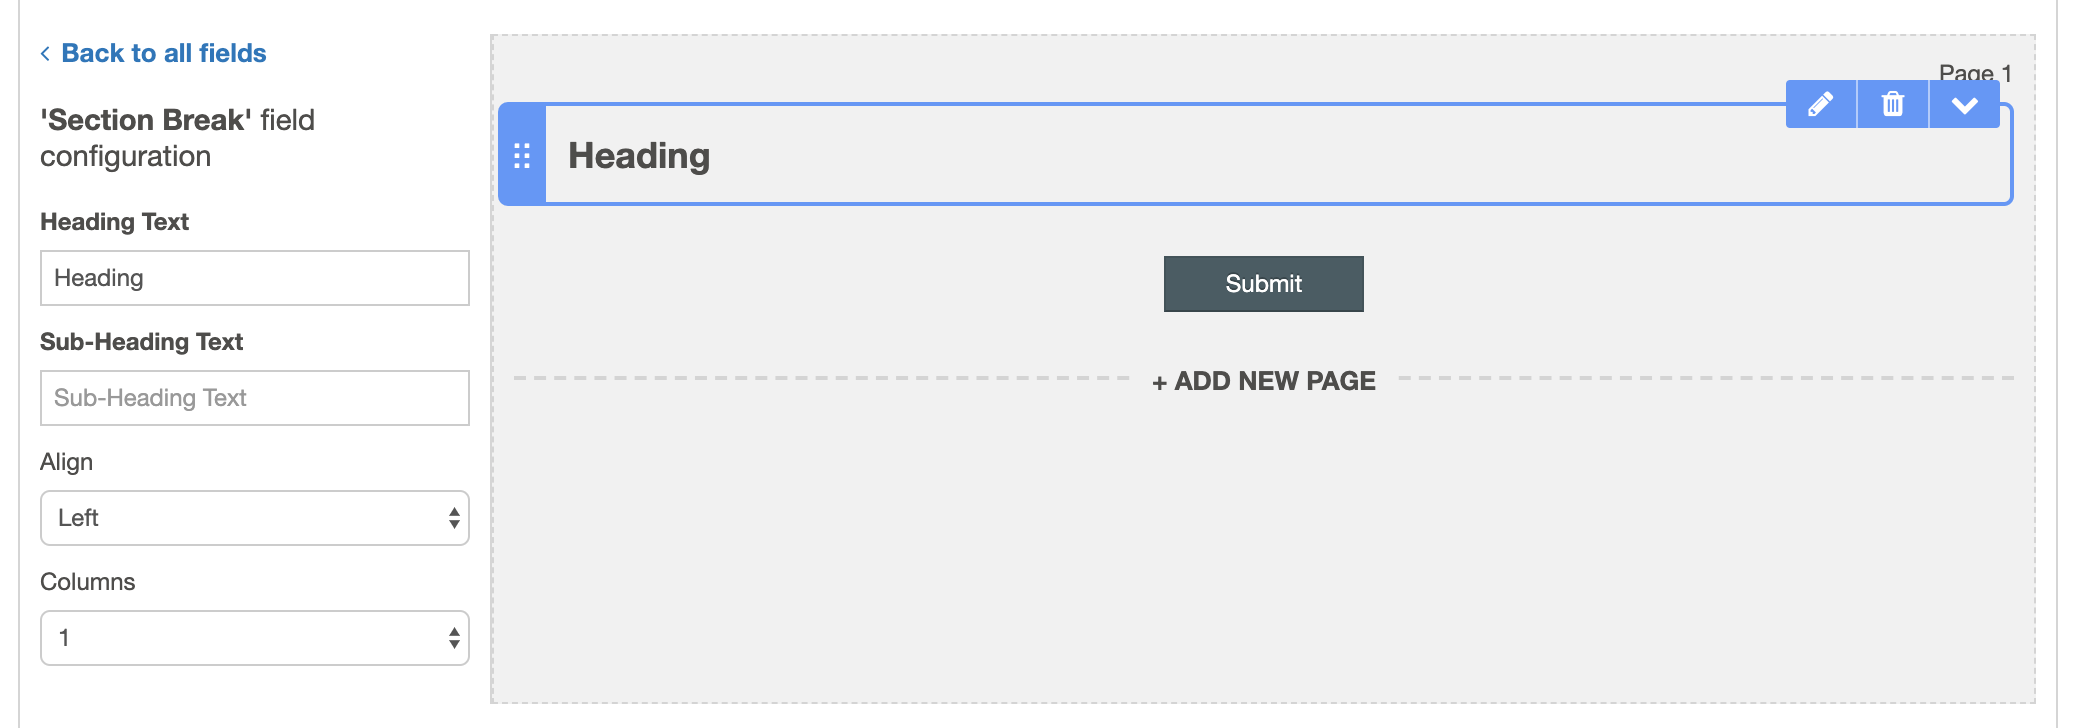The image size is (2090, 728).
Task: Click the Columns dropdown arrows
Action: [x=454, y=638]
